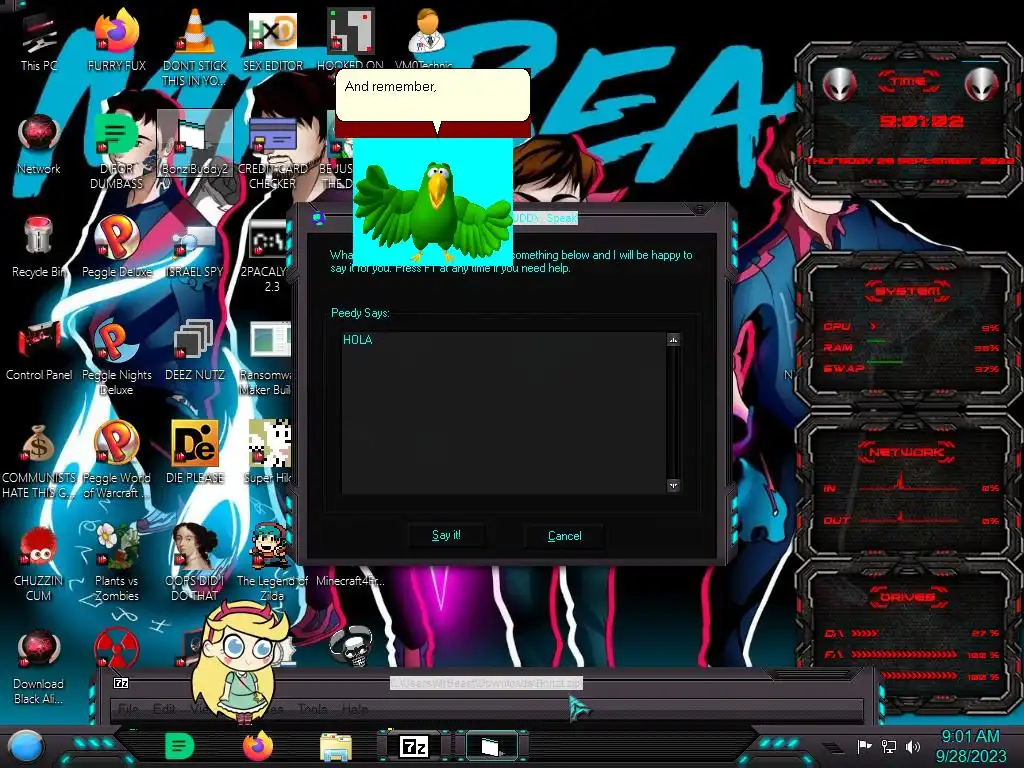The width and height of the screenshot is (1024, 768).
Task: Open the ISRAEL SPY shortcut
Action: (195, 251)
